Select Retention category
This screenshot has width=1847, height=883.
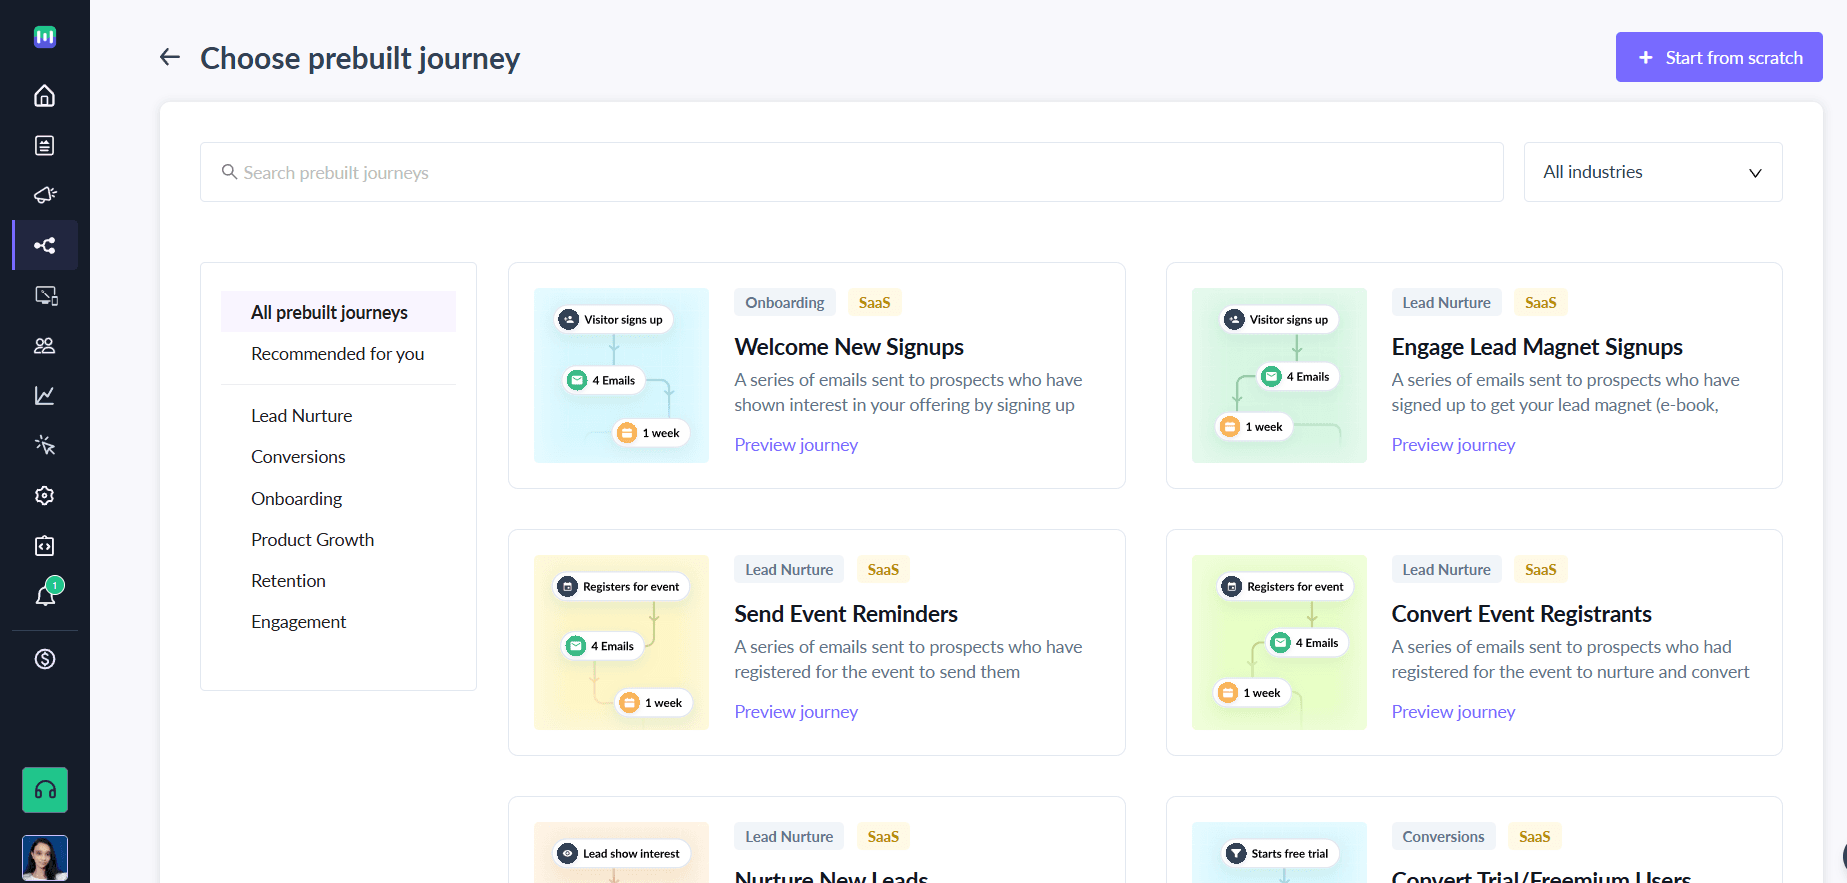click(x=288, y=581)
